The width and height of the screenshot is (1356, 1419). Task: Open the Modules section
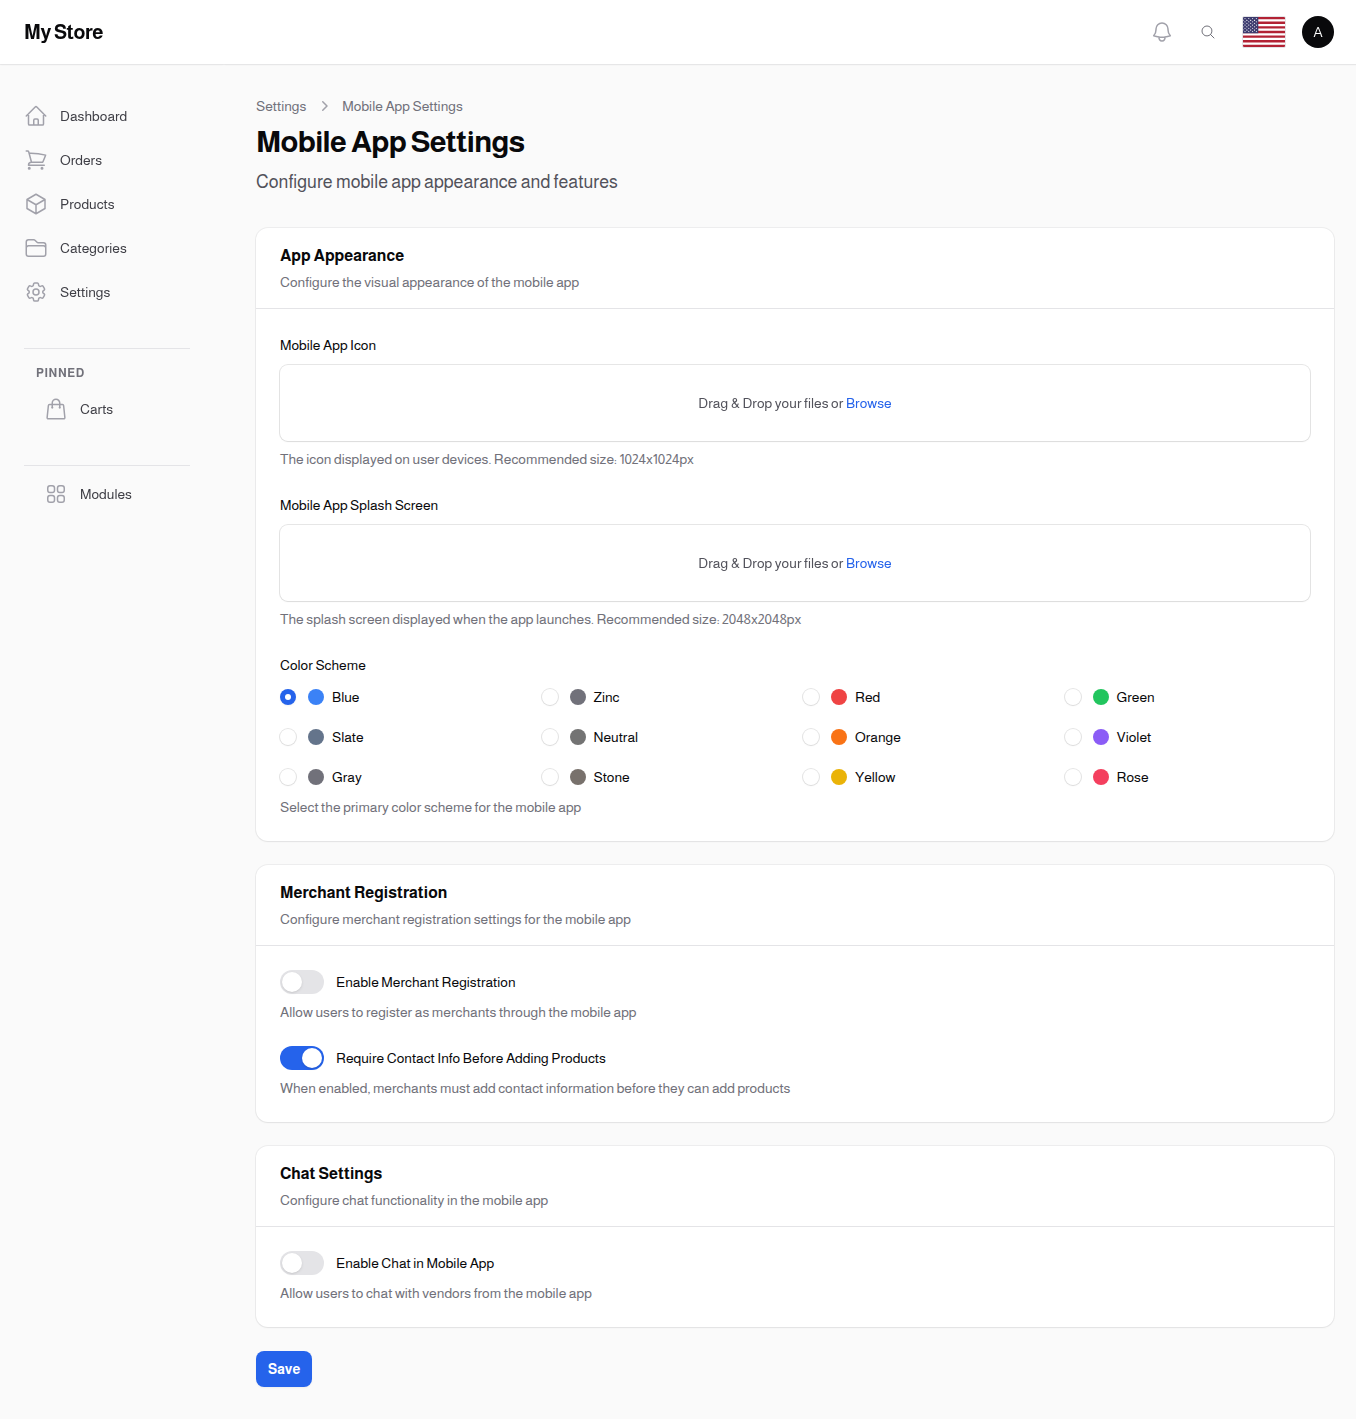(105, 494)
